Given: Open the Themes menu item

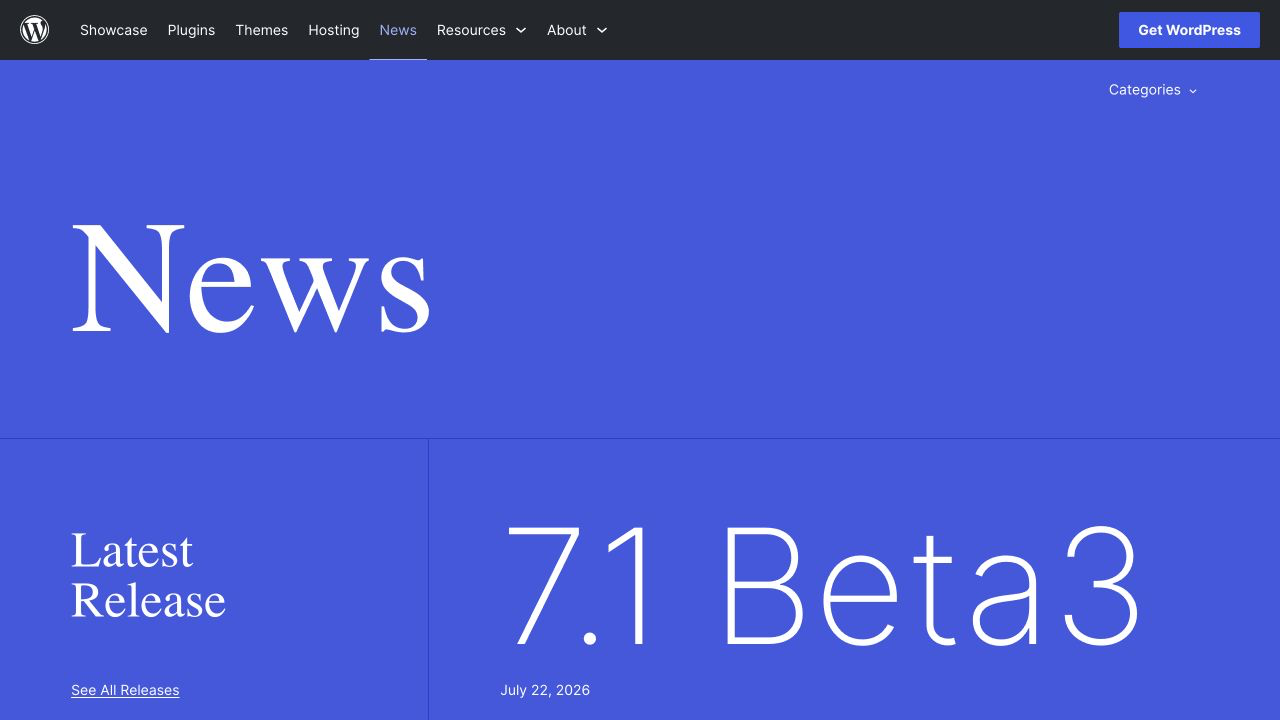Looking at the screenshot, I should [262, 30].
